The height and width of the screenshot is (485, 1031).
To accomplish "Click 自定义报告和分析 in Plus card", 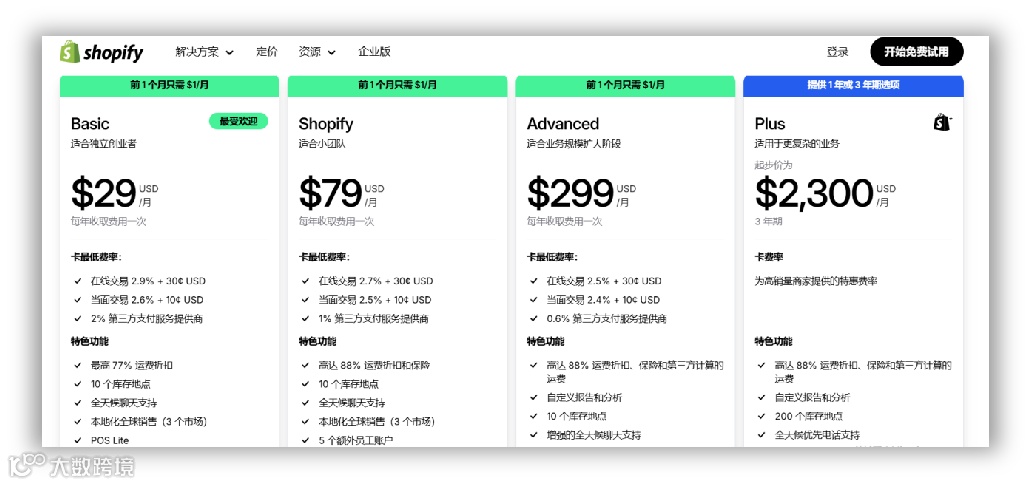I will tap(813, 398).
